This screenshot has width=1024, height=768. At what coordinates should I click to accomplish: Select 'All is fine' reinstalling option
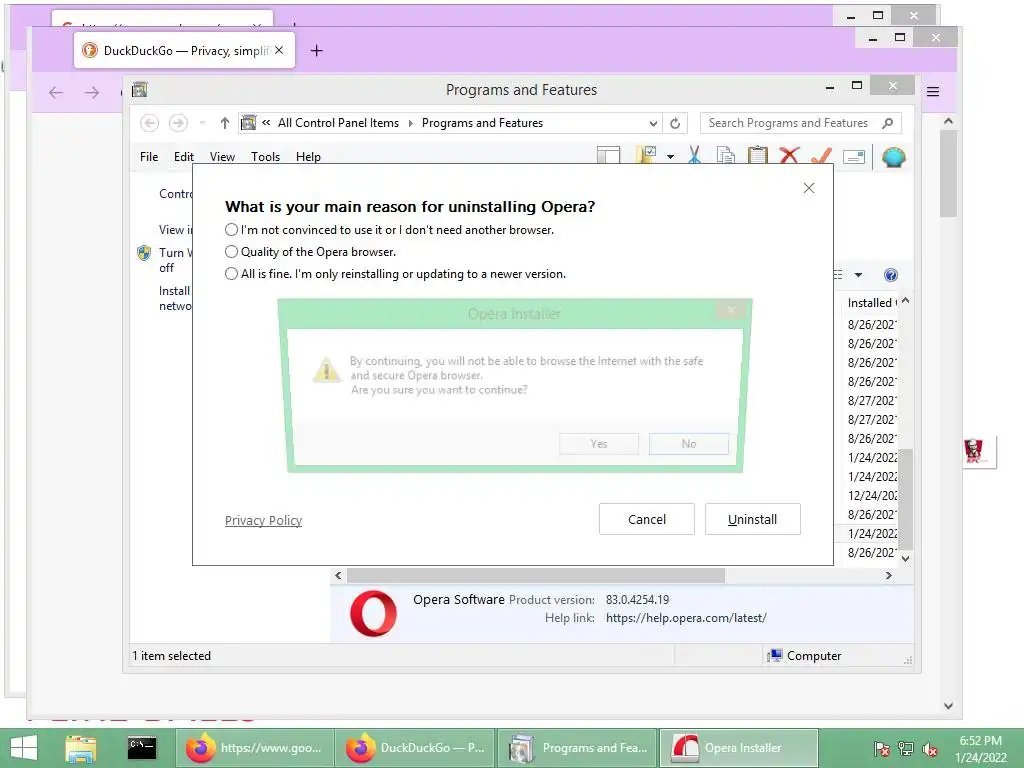tap(231, 274)
